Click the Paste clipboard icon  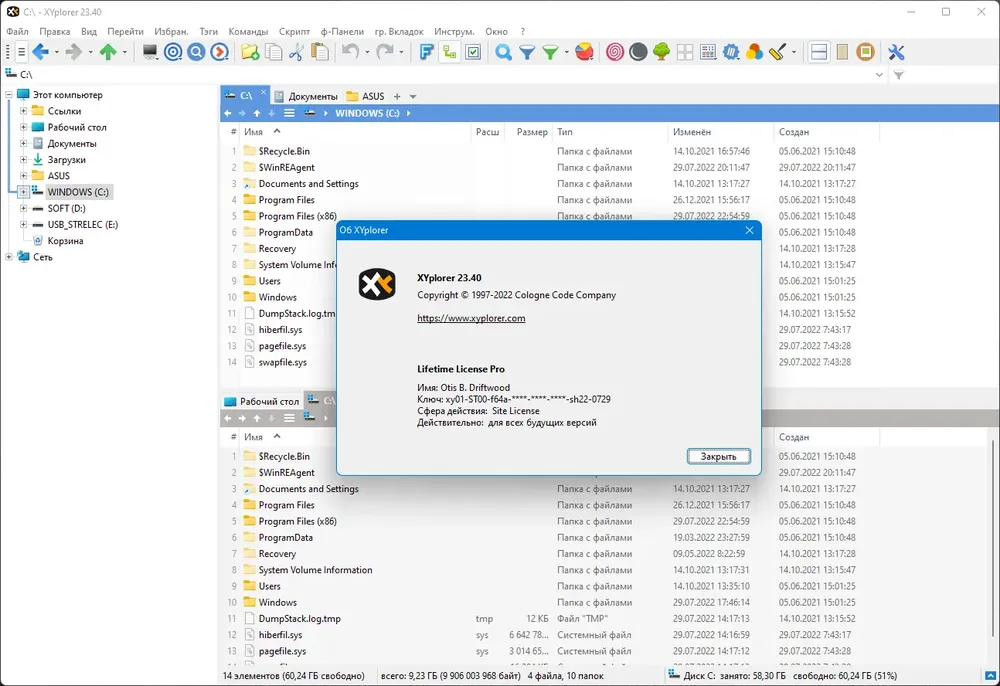(320, 52)
